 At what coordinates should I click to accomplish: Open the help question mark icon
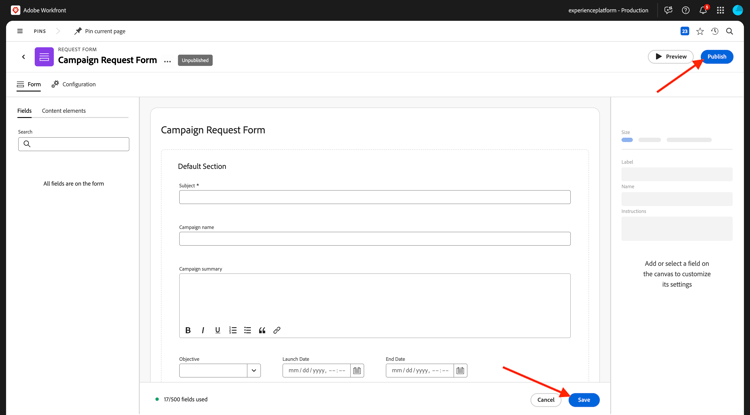[686, 10]
